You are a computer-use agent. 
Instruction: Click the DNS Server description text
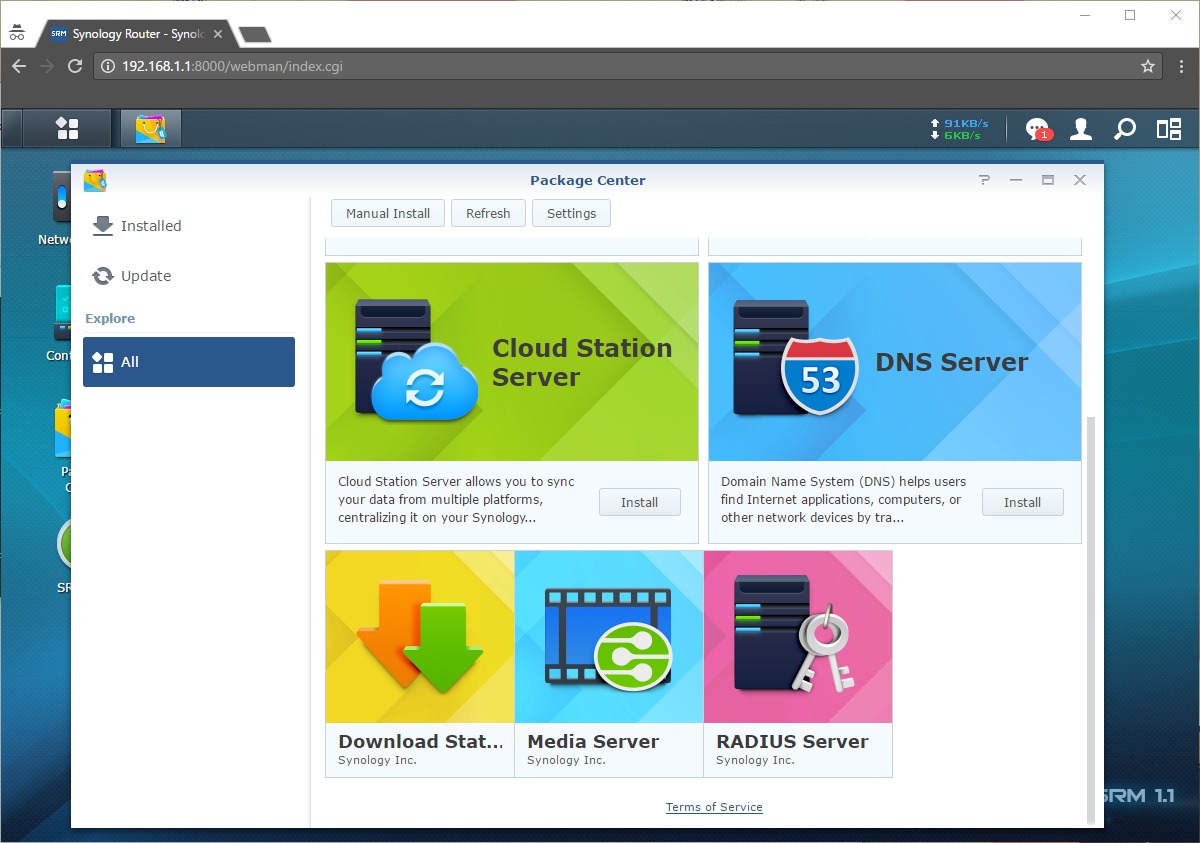tap(844, 500)
